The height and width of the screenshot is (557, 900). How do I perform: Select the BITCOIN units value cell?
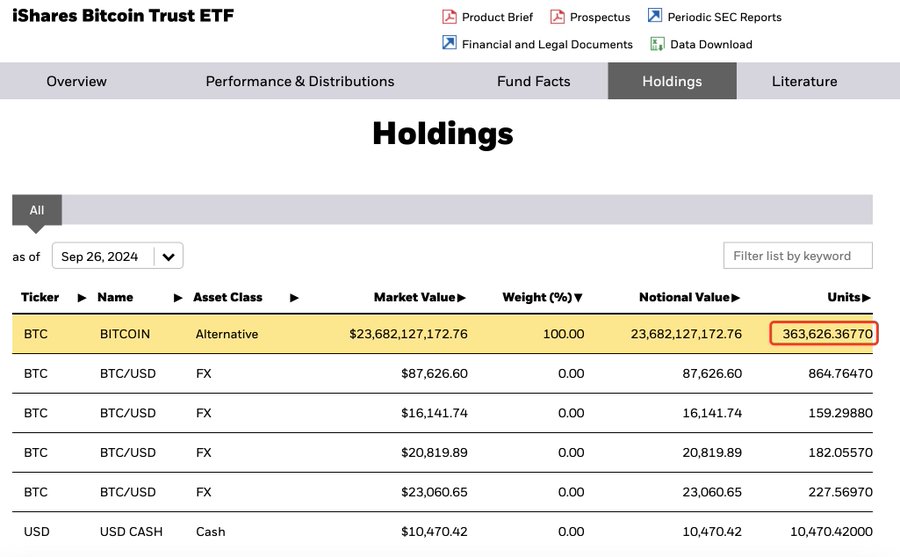824,334
